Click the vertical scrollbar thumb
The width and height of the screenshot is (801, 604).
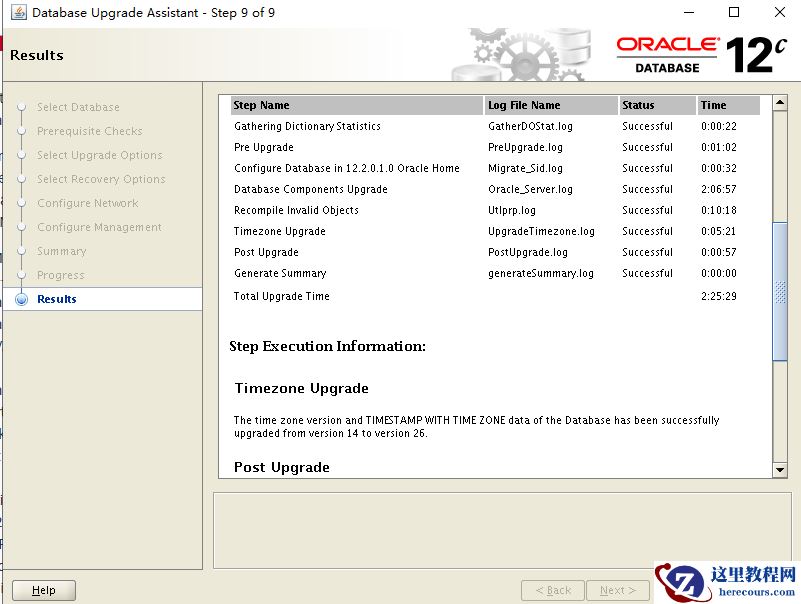[780, 291]
